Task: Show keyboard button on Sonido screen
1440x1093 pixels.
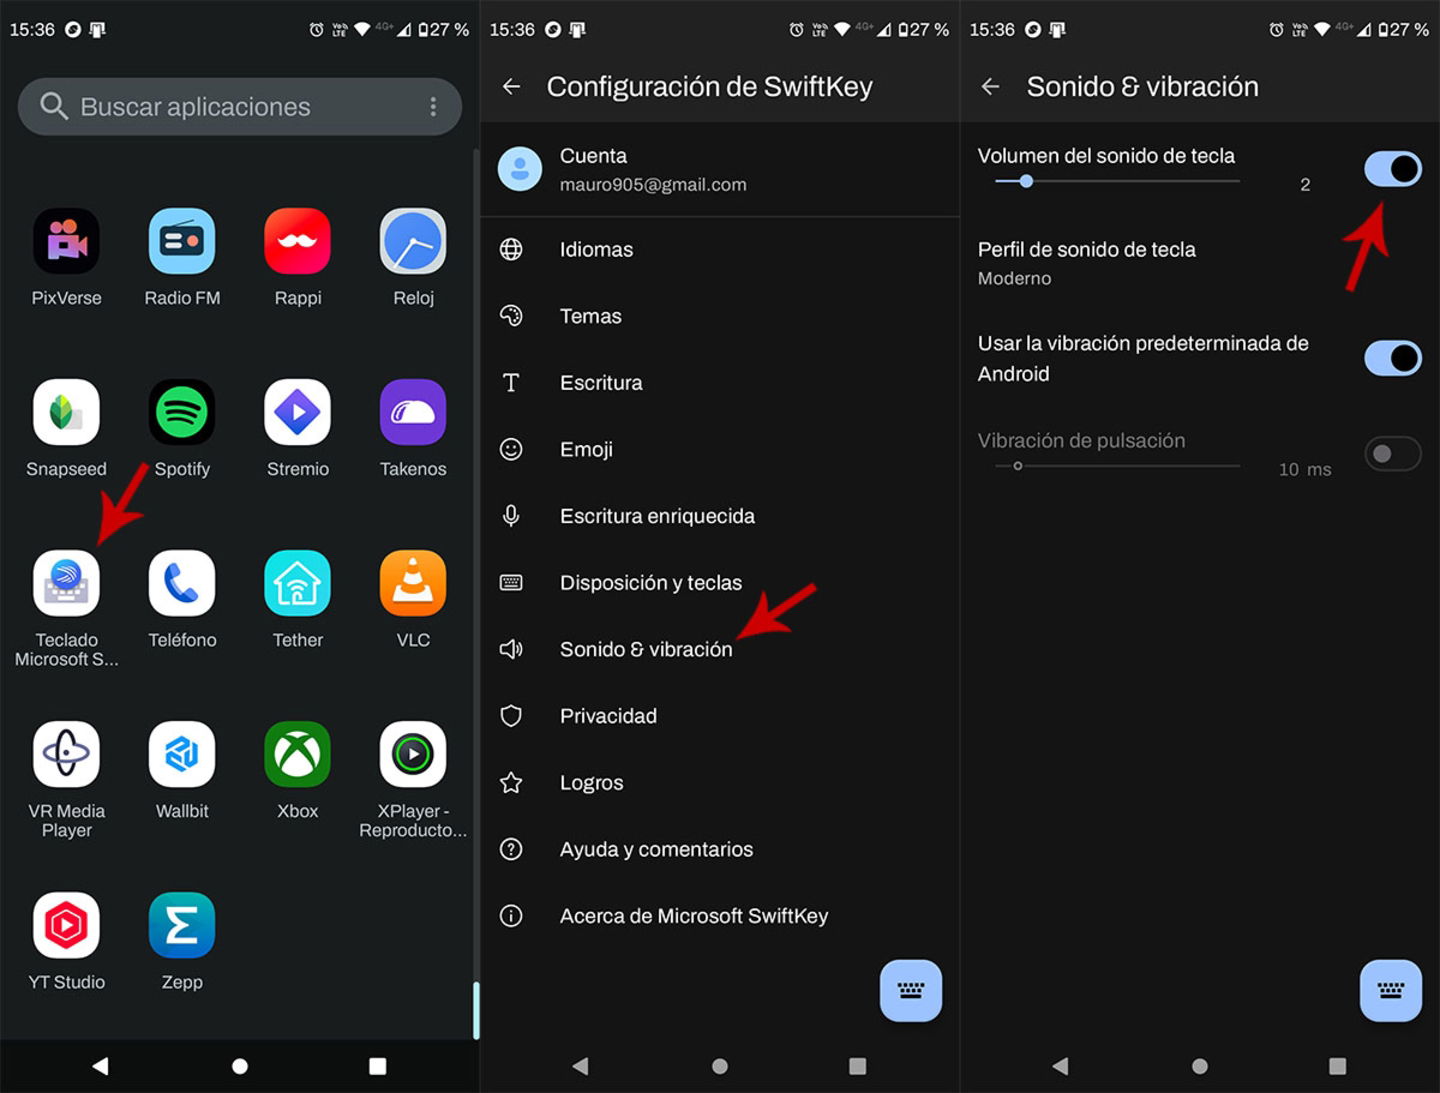Action: pos(1391,990)
